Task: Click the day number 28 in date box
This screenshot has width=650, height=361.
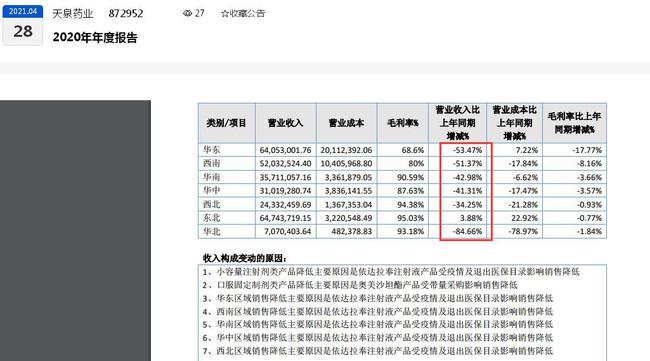Action: click(23, 31)
